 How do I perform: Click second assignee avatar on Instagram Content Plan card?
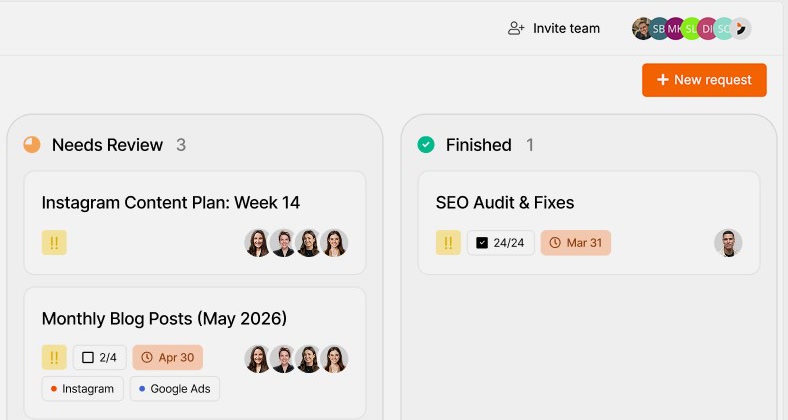283,243
